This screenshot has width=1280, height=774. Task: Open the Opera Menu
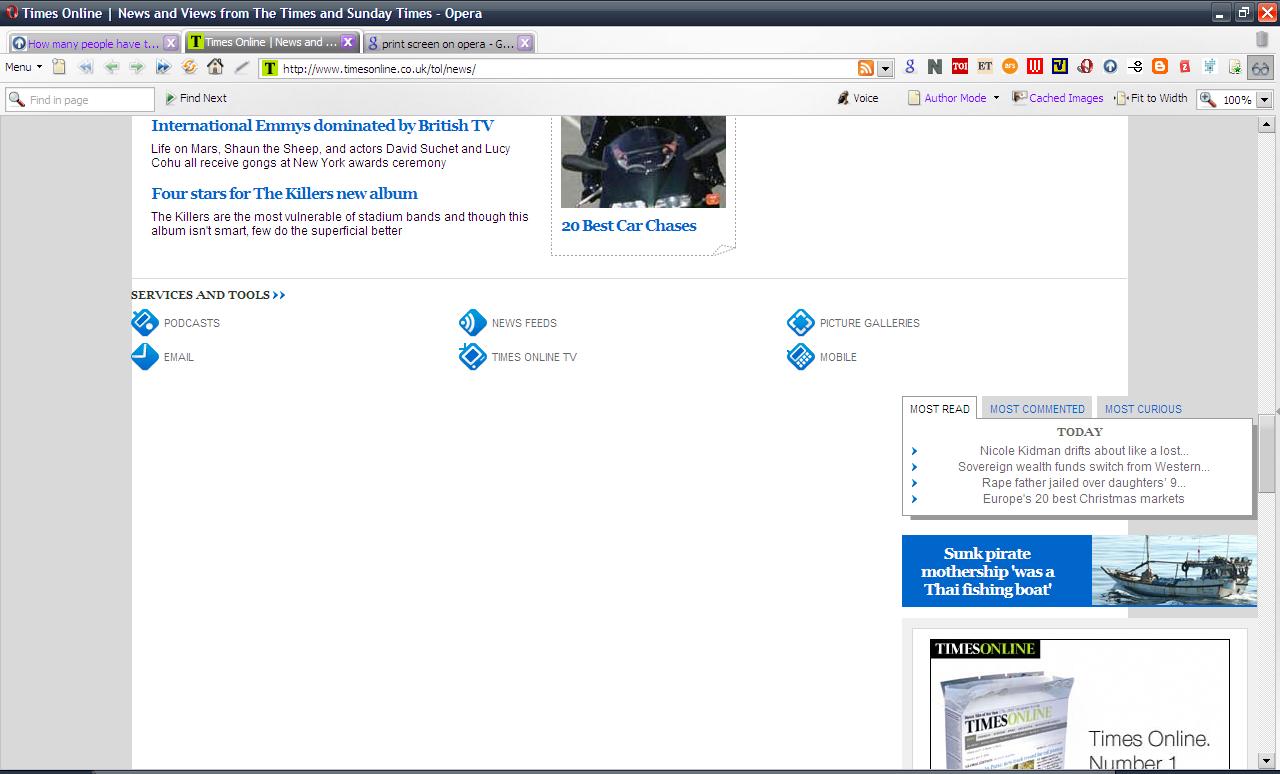pos(23,67)
